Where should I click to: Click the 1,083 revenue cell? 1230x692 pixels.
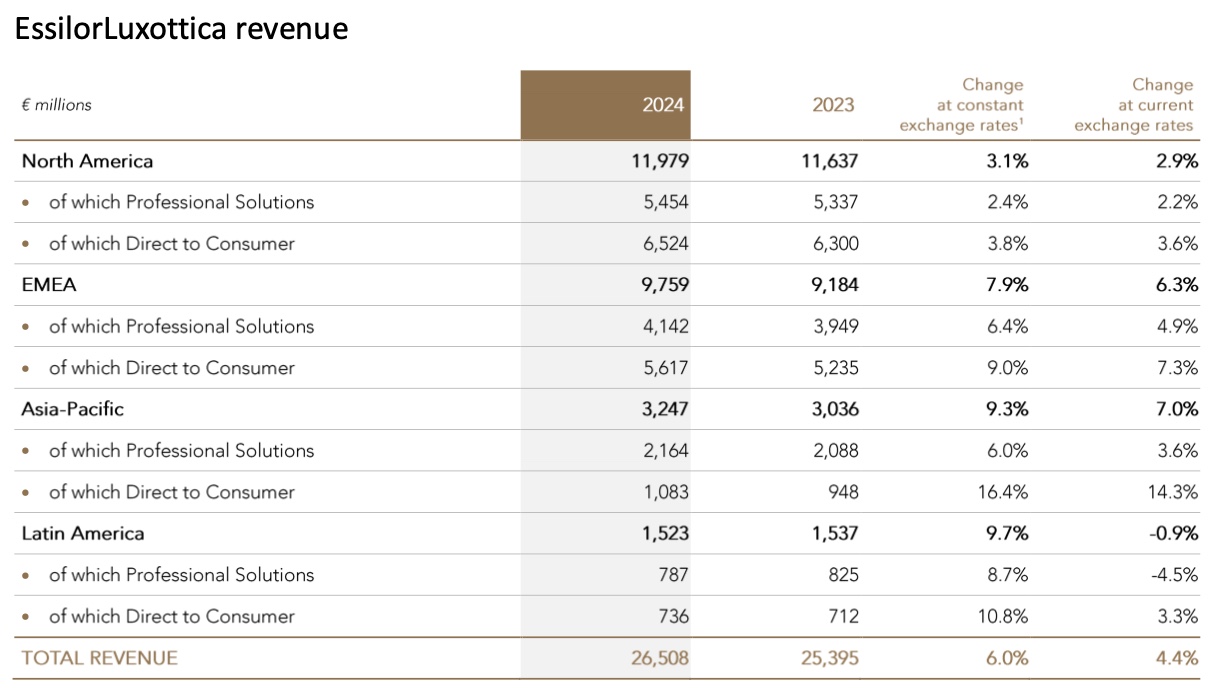point(667,492)
